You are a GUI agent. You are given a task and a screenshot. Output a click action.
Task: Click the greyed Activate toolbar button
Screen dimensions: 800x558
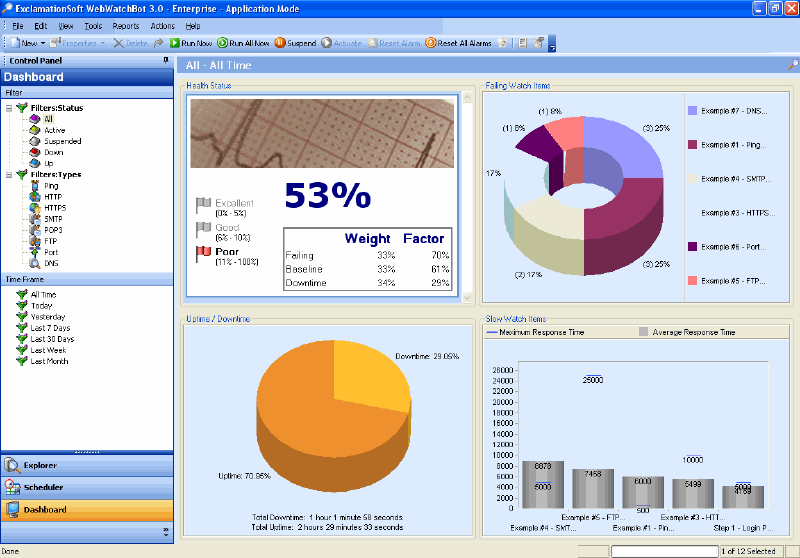click(x=342, y=43)
